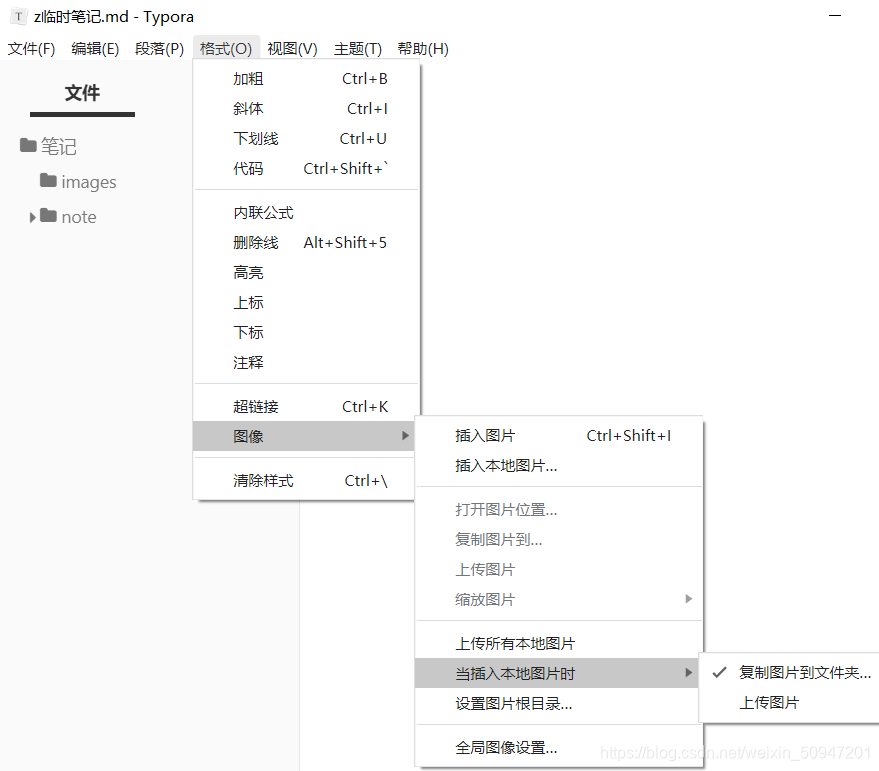Apply 斜体 italic formatting
879x771 pixels.
coord(306,109)
